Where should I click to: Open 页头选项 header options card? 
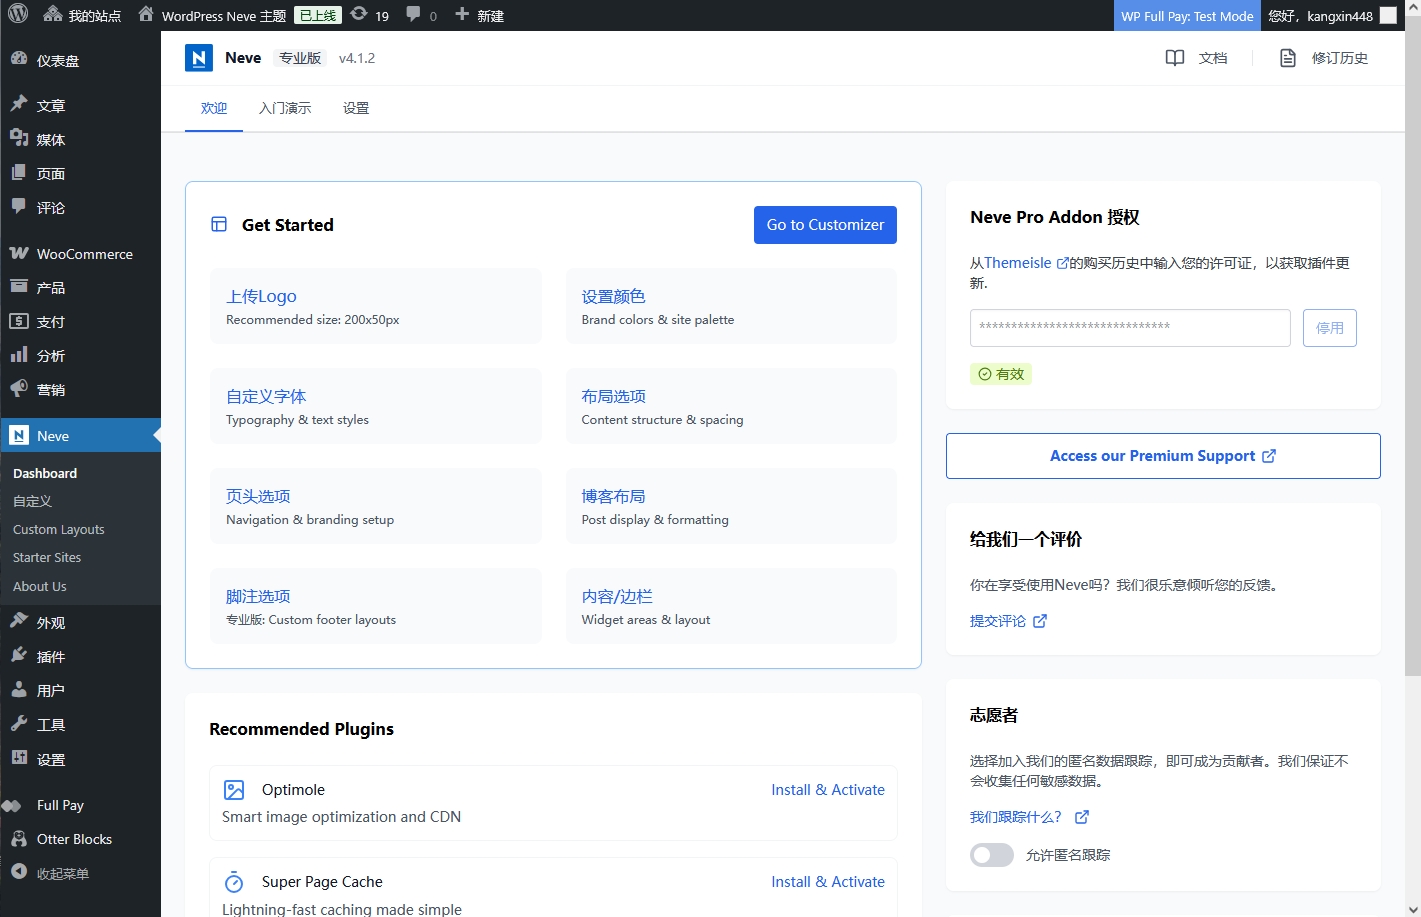[376, 506]
